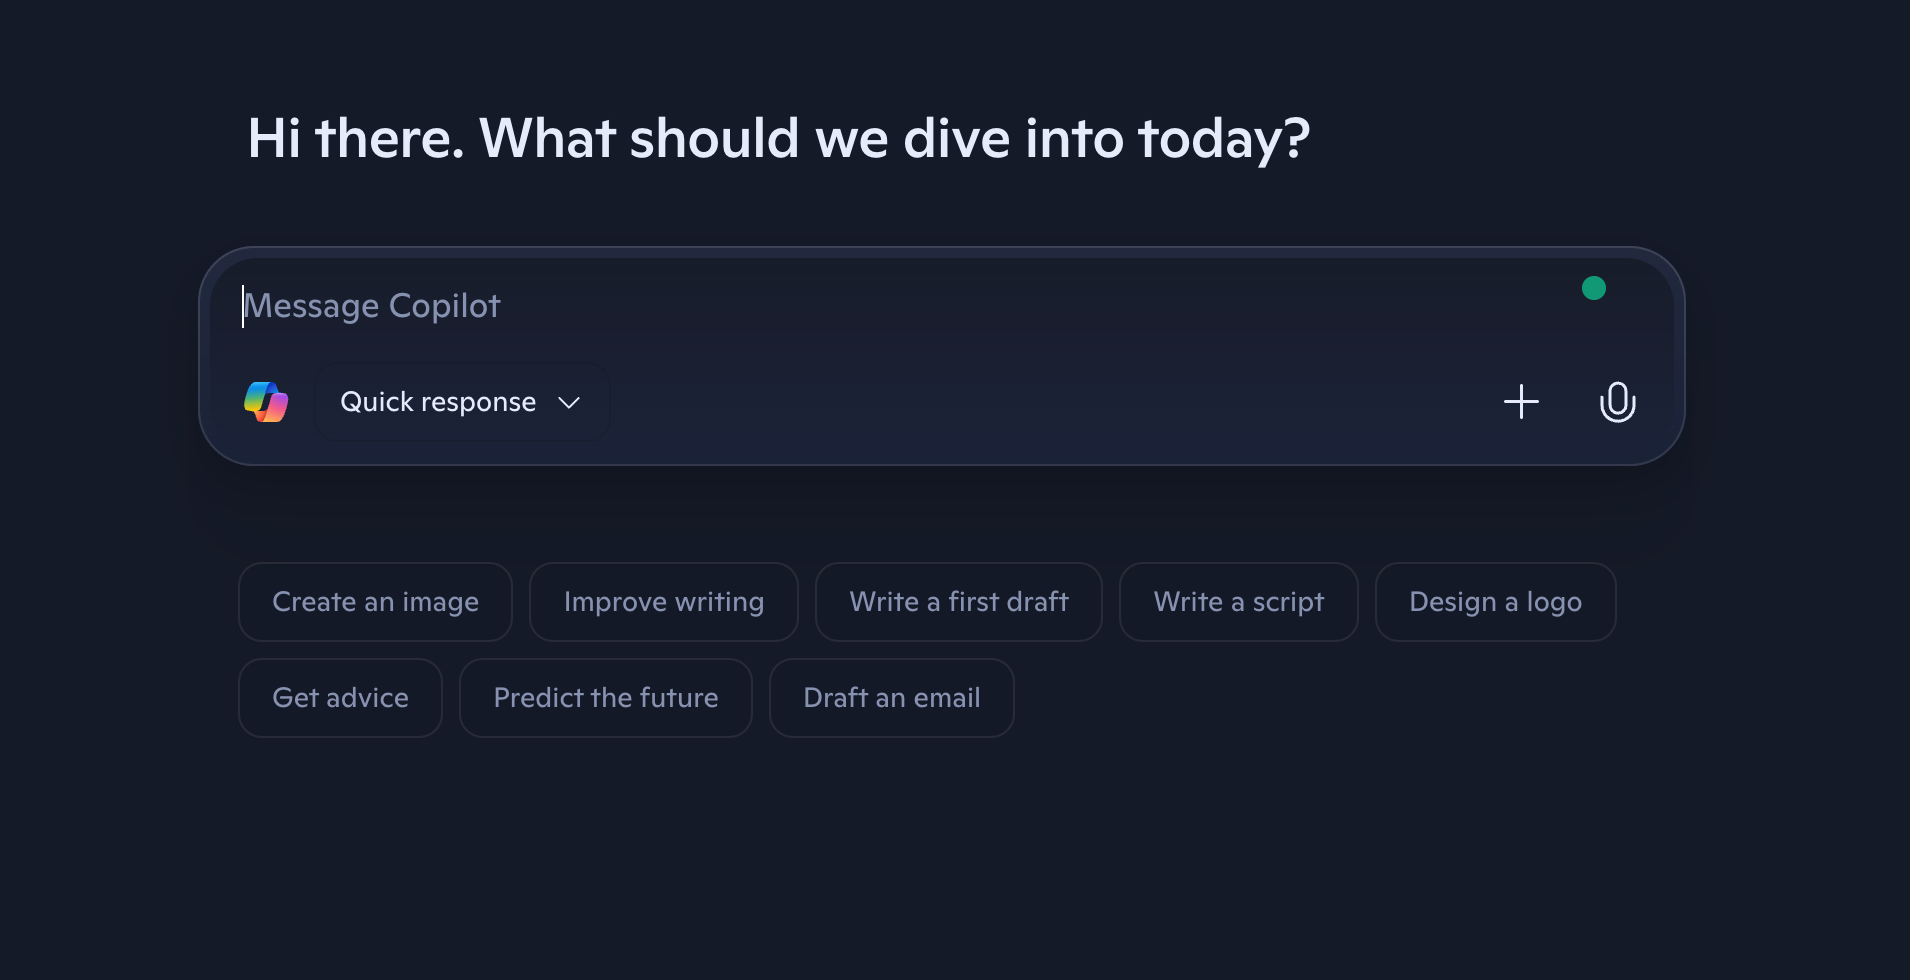Click the microphone button on the right

[x=1617, y=402]
